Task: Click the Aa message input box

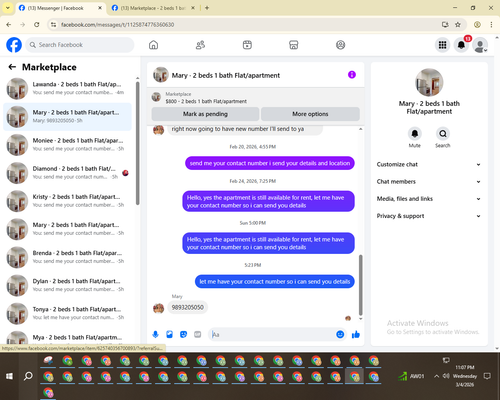Action: point(273,334)
